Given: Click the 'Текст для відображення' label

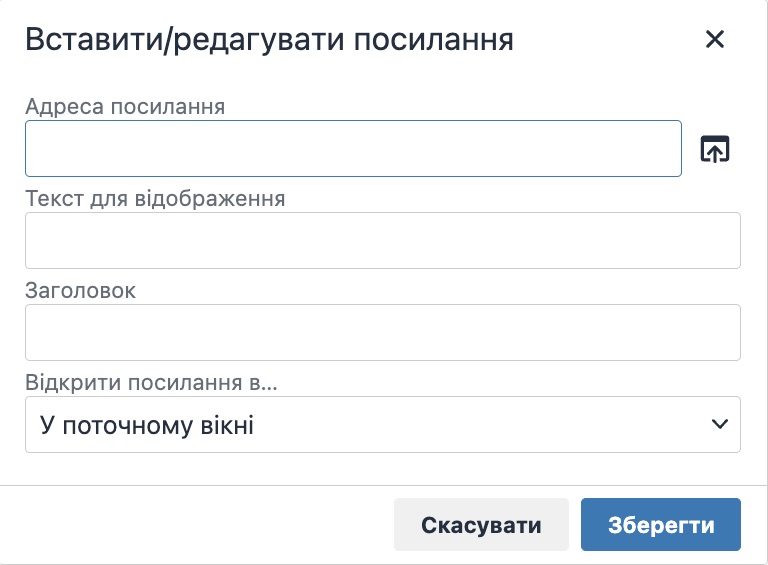Looking at the screenshot, I should (x=155, y=198).
